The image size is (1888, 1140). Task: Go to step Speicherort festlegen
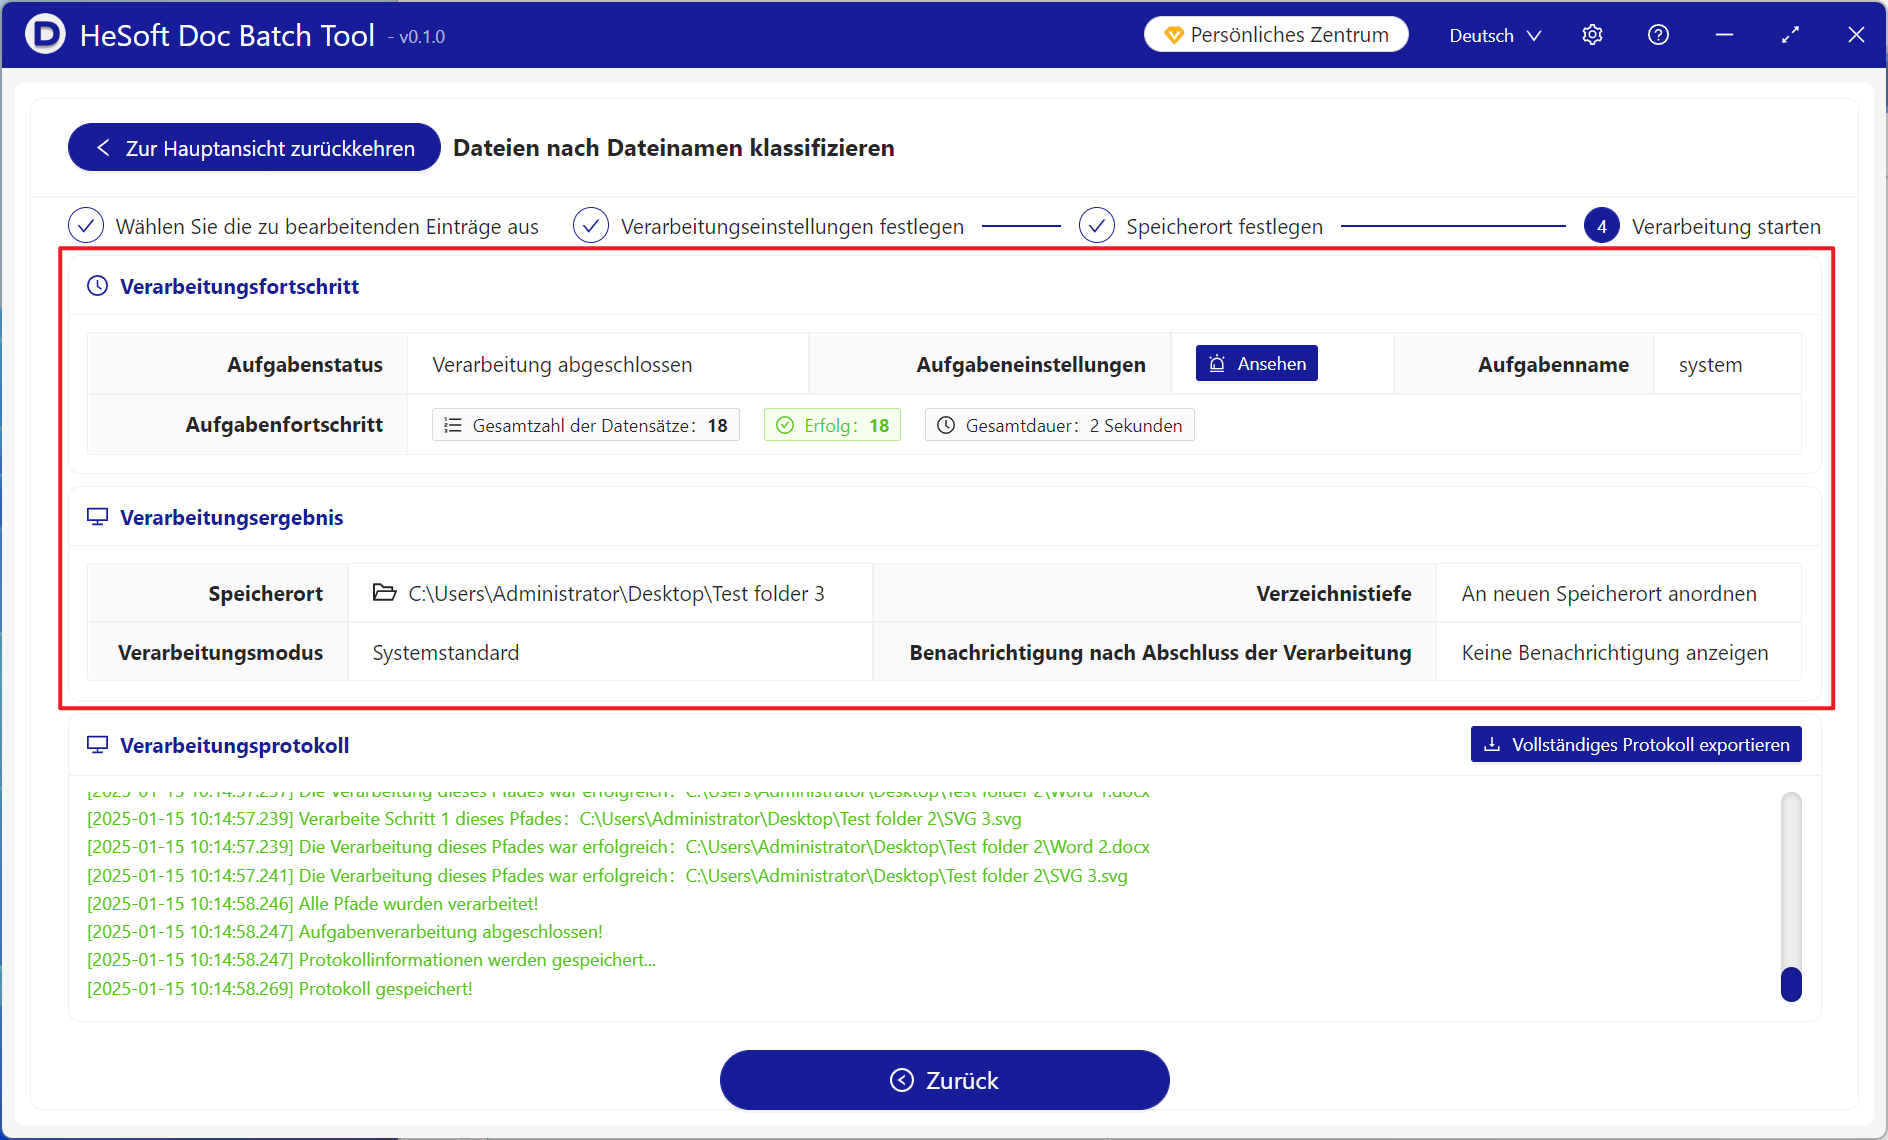coord(1224,227)
